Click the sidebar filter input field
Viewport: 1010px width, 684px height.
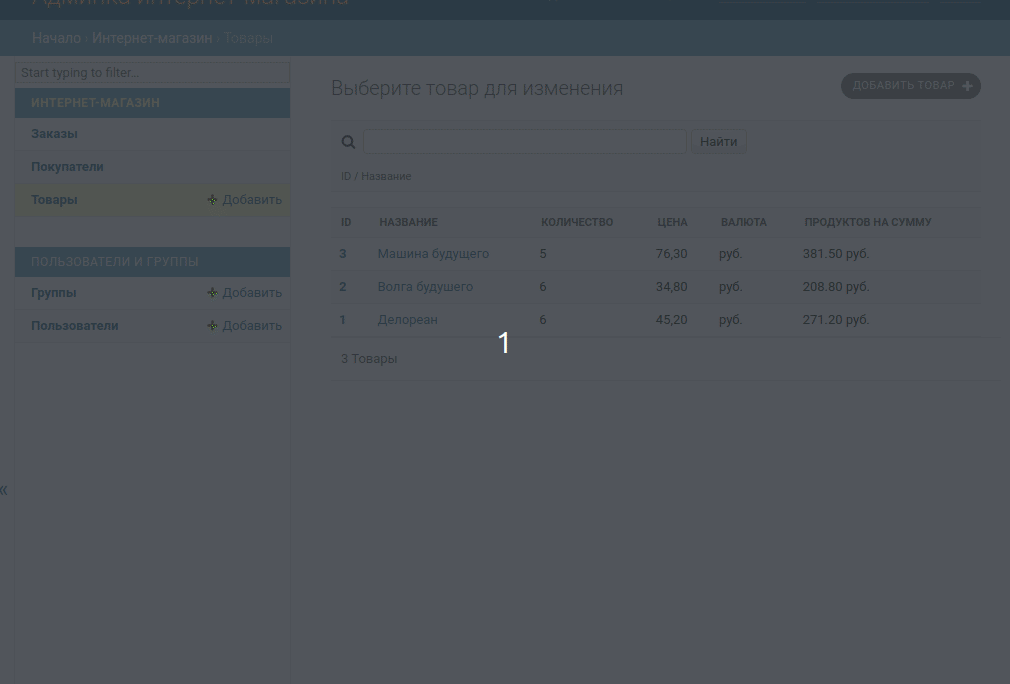152,72
